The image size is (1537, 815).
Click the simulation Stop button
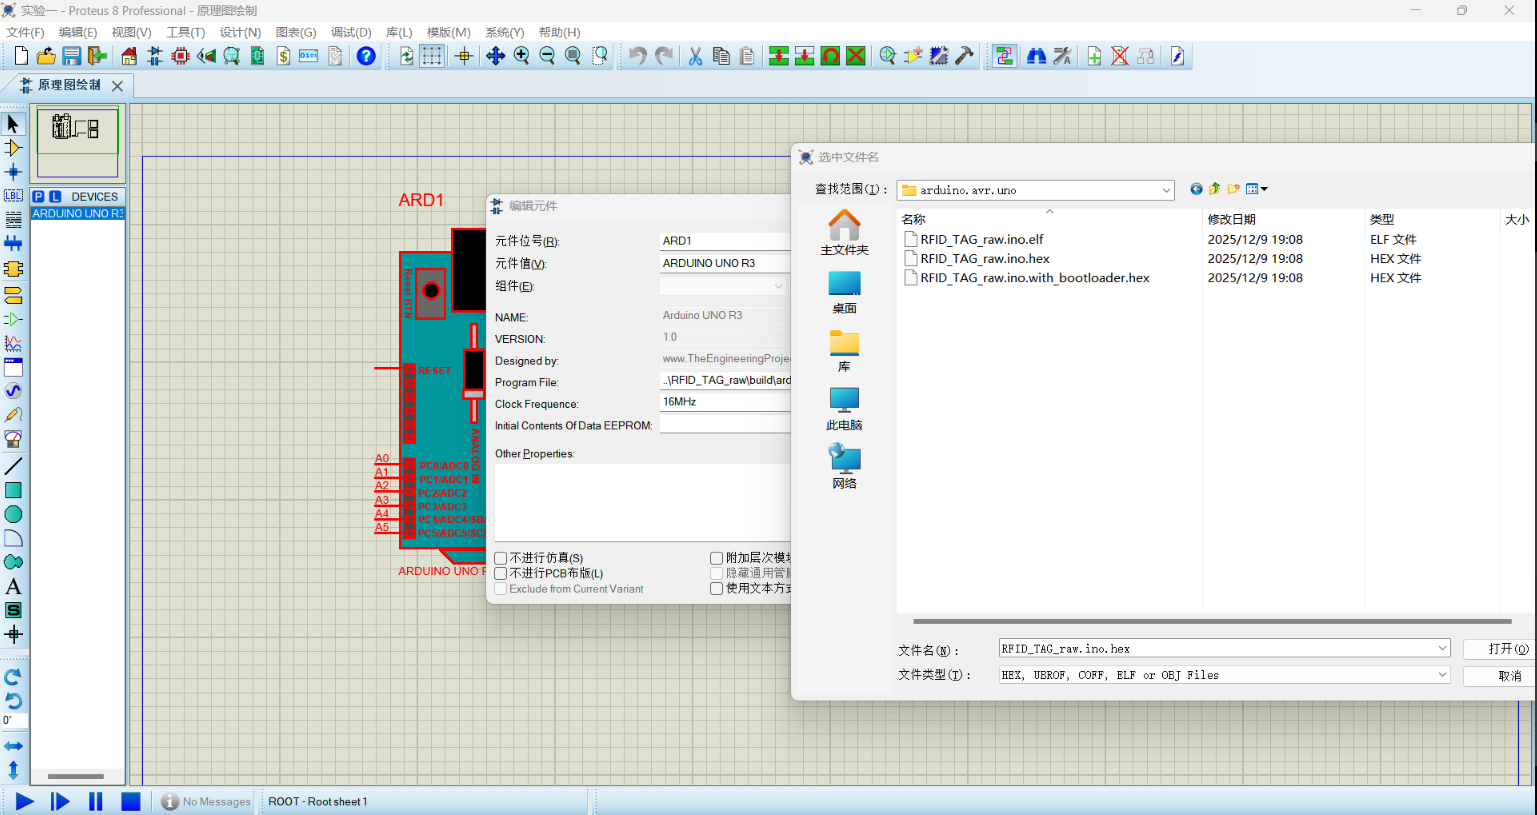pyautogui.click(x=131, y=801)
